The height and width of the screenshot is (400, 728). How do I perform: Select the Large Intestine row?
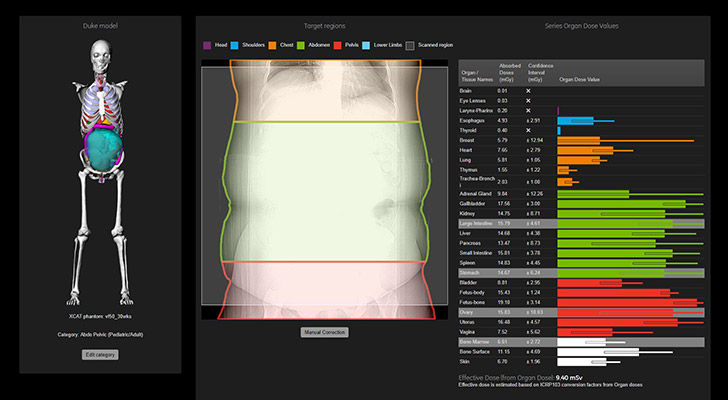581,224
